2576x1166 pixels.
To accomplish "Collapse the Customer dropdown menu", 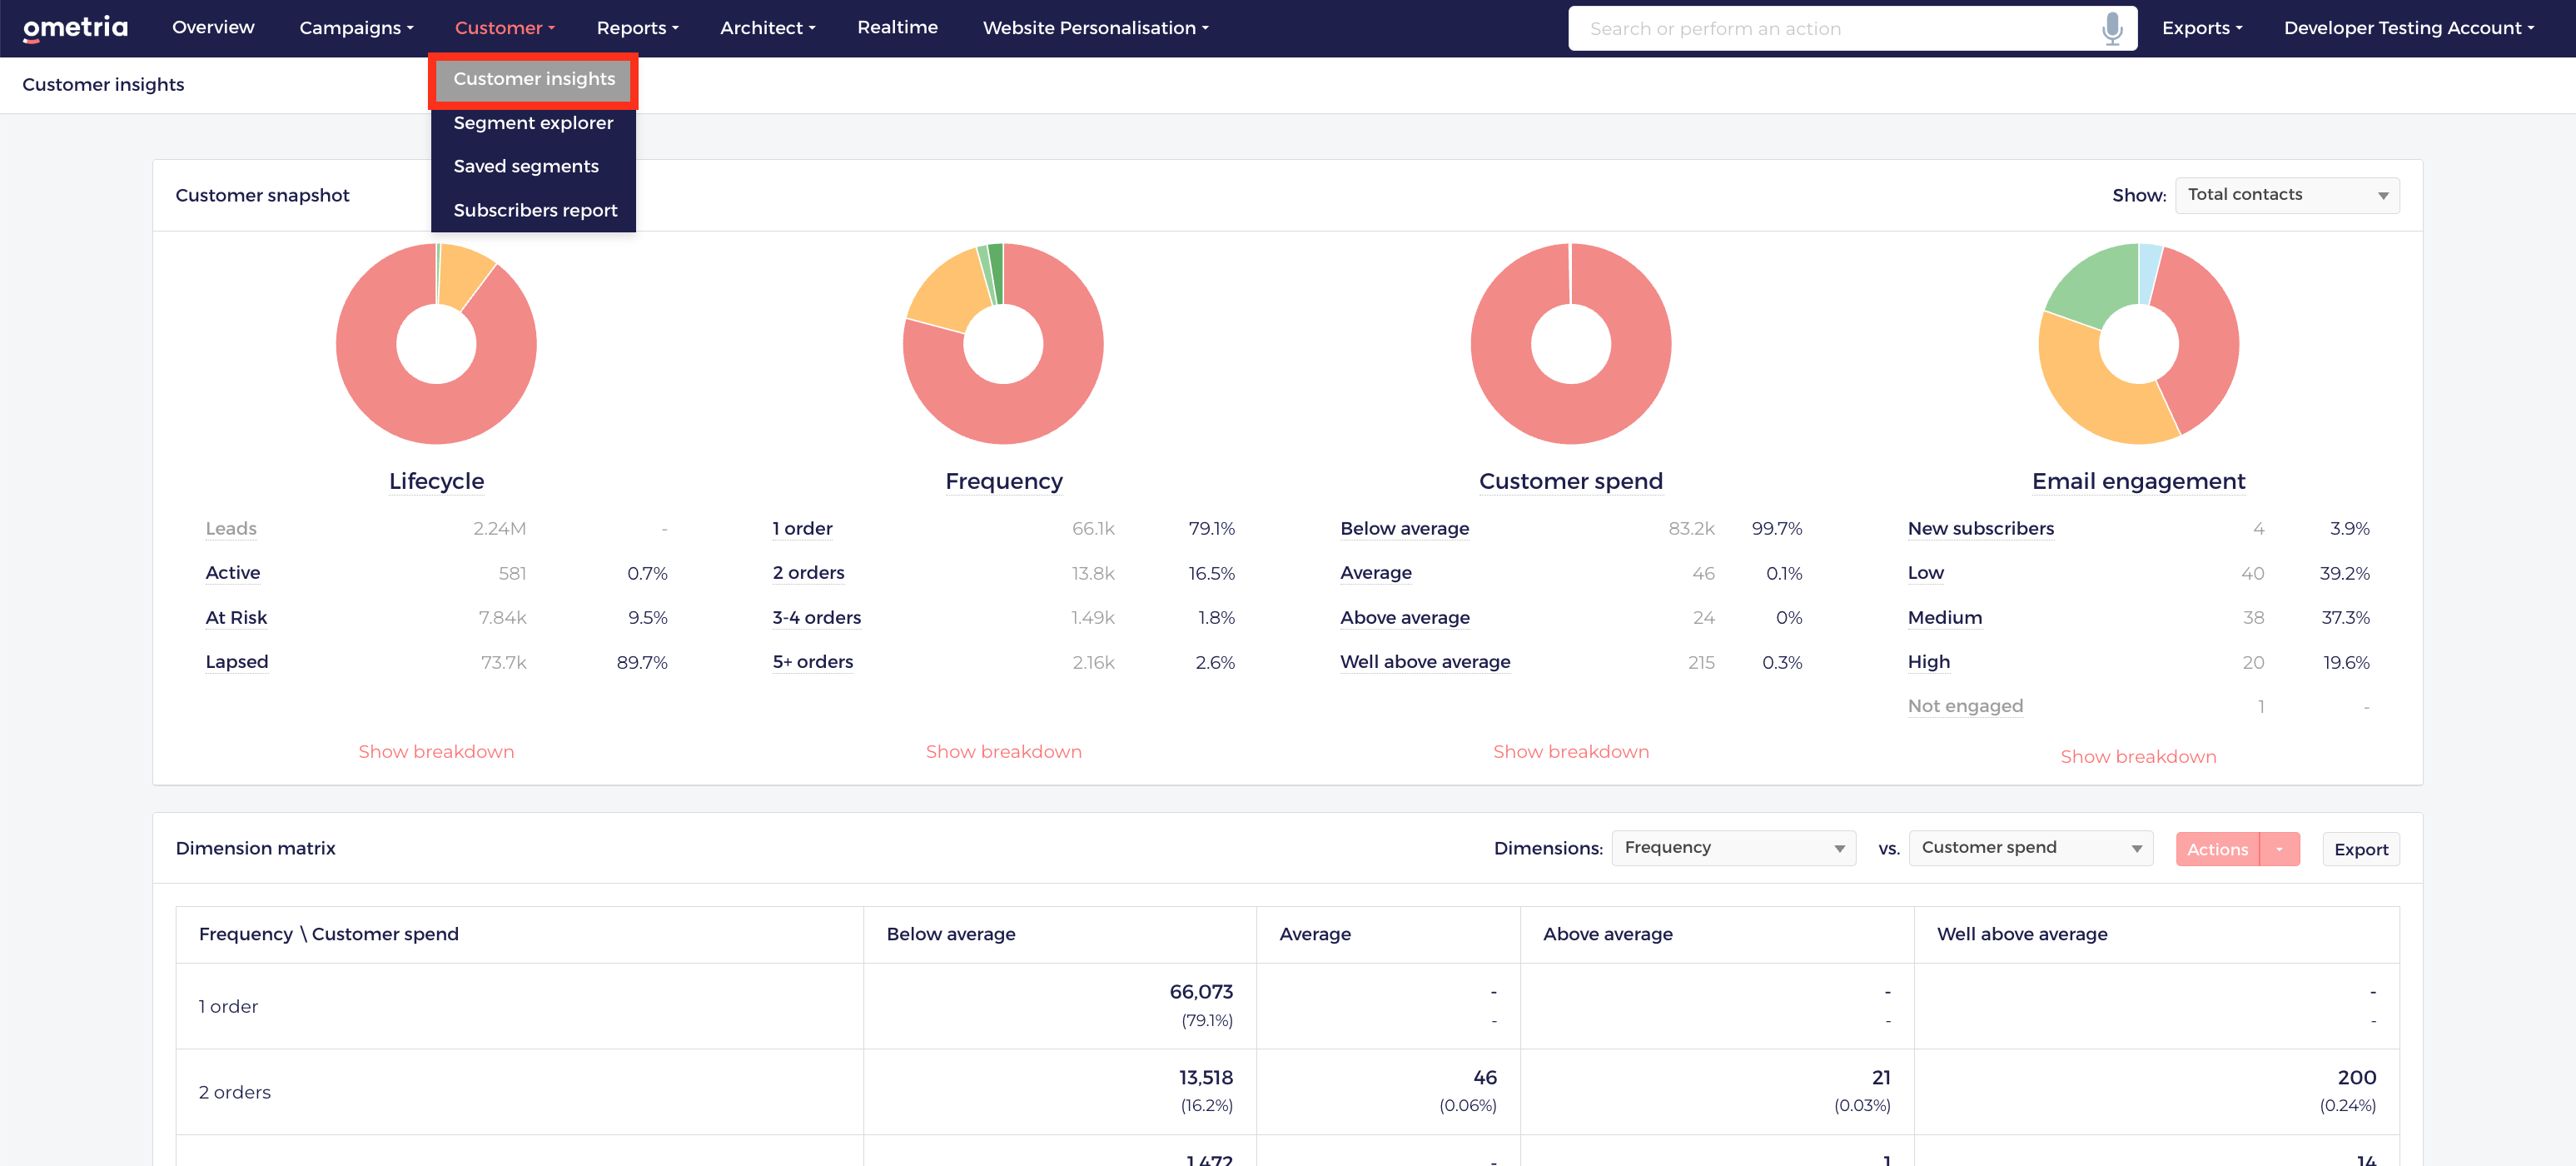I will (x=504, y=28).
